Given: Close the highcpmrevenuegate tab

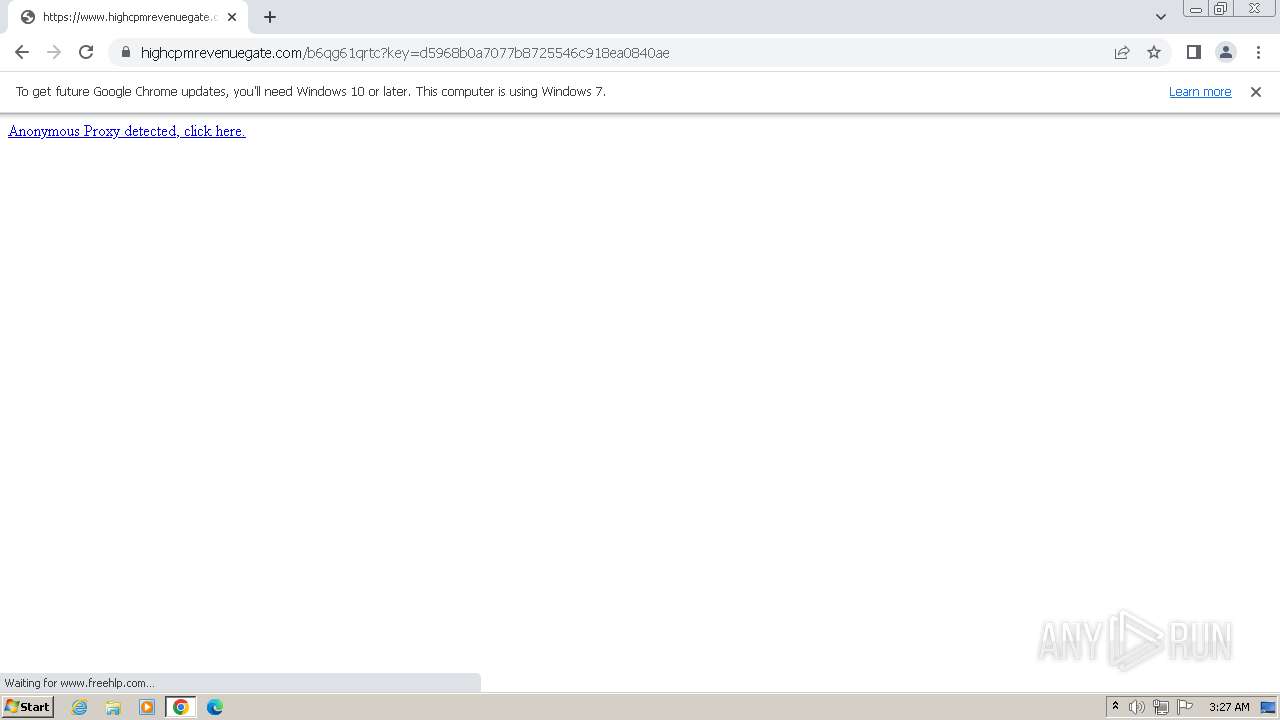Looking at the screenshot, I should pos(232,17).
